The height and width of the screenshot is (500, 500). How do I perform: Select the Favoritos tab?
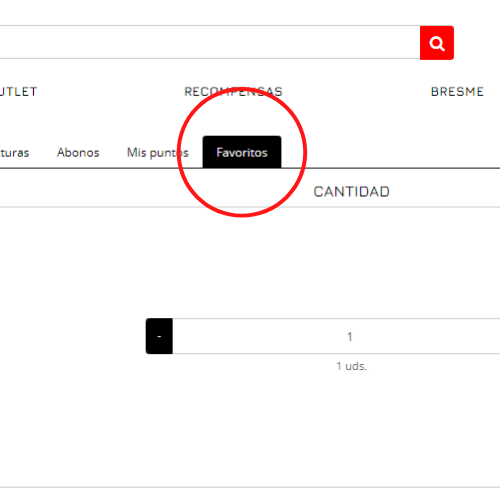(242, 152)
